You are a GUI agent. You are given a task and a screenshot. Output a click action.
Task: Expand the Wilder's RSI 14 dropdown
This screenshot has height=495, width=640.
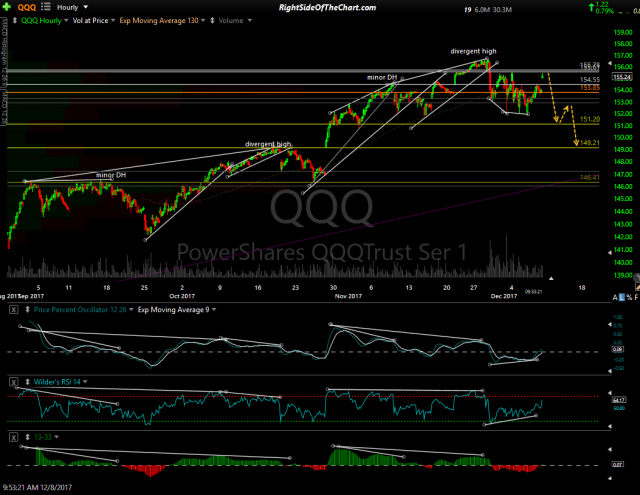[x=85, y=382]
